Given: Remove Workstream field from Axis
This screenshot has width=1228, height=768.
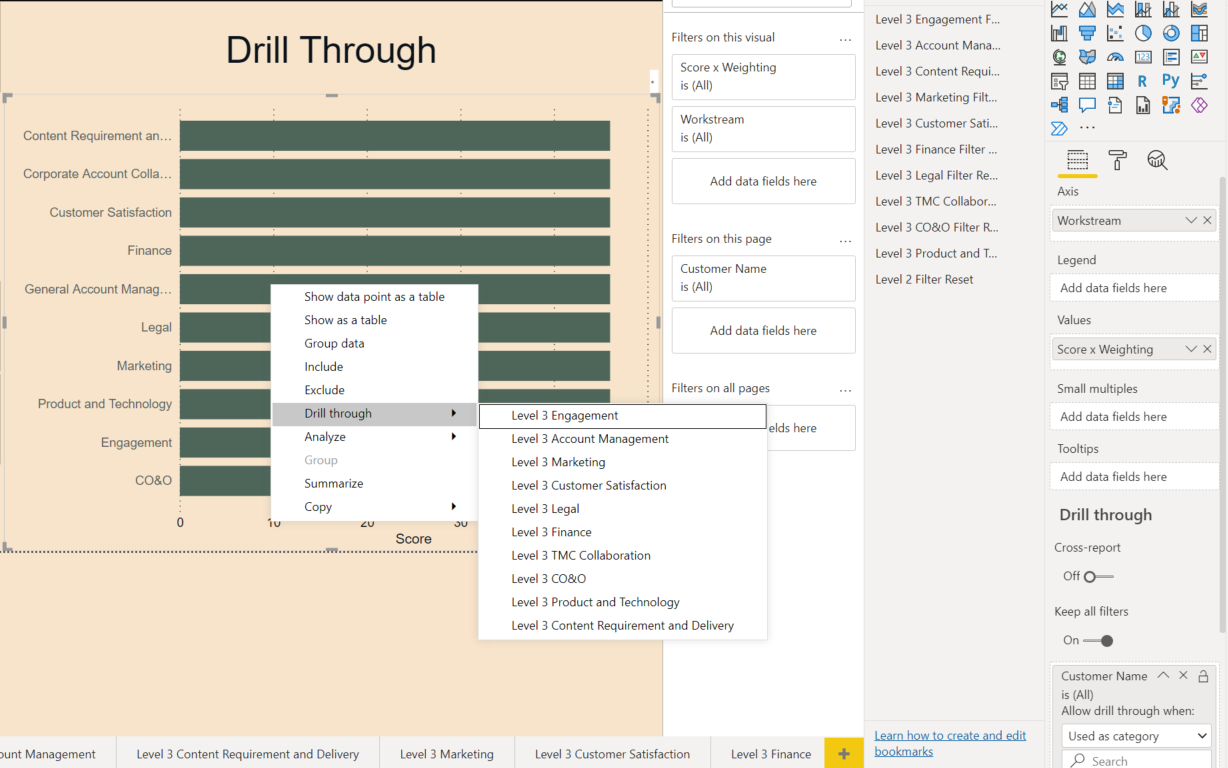Looking at the screenshot, I should tap(1207, 221).
